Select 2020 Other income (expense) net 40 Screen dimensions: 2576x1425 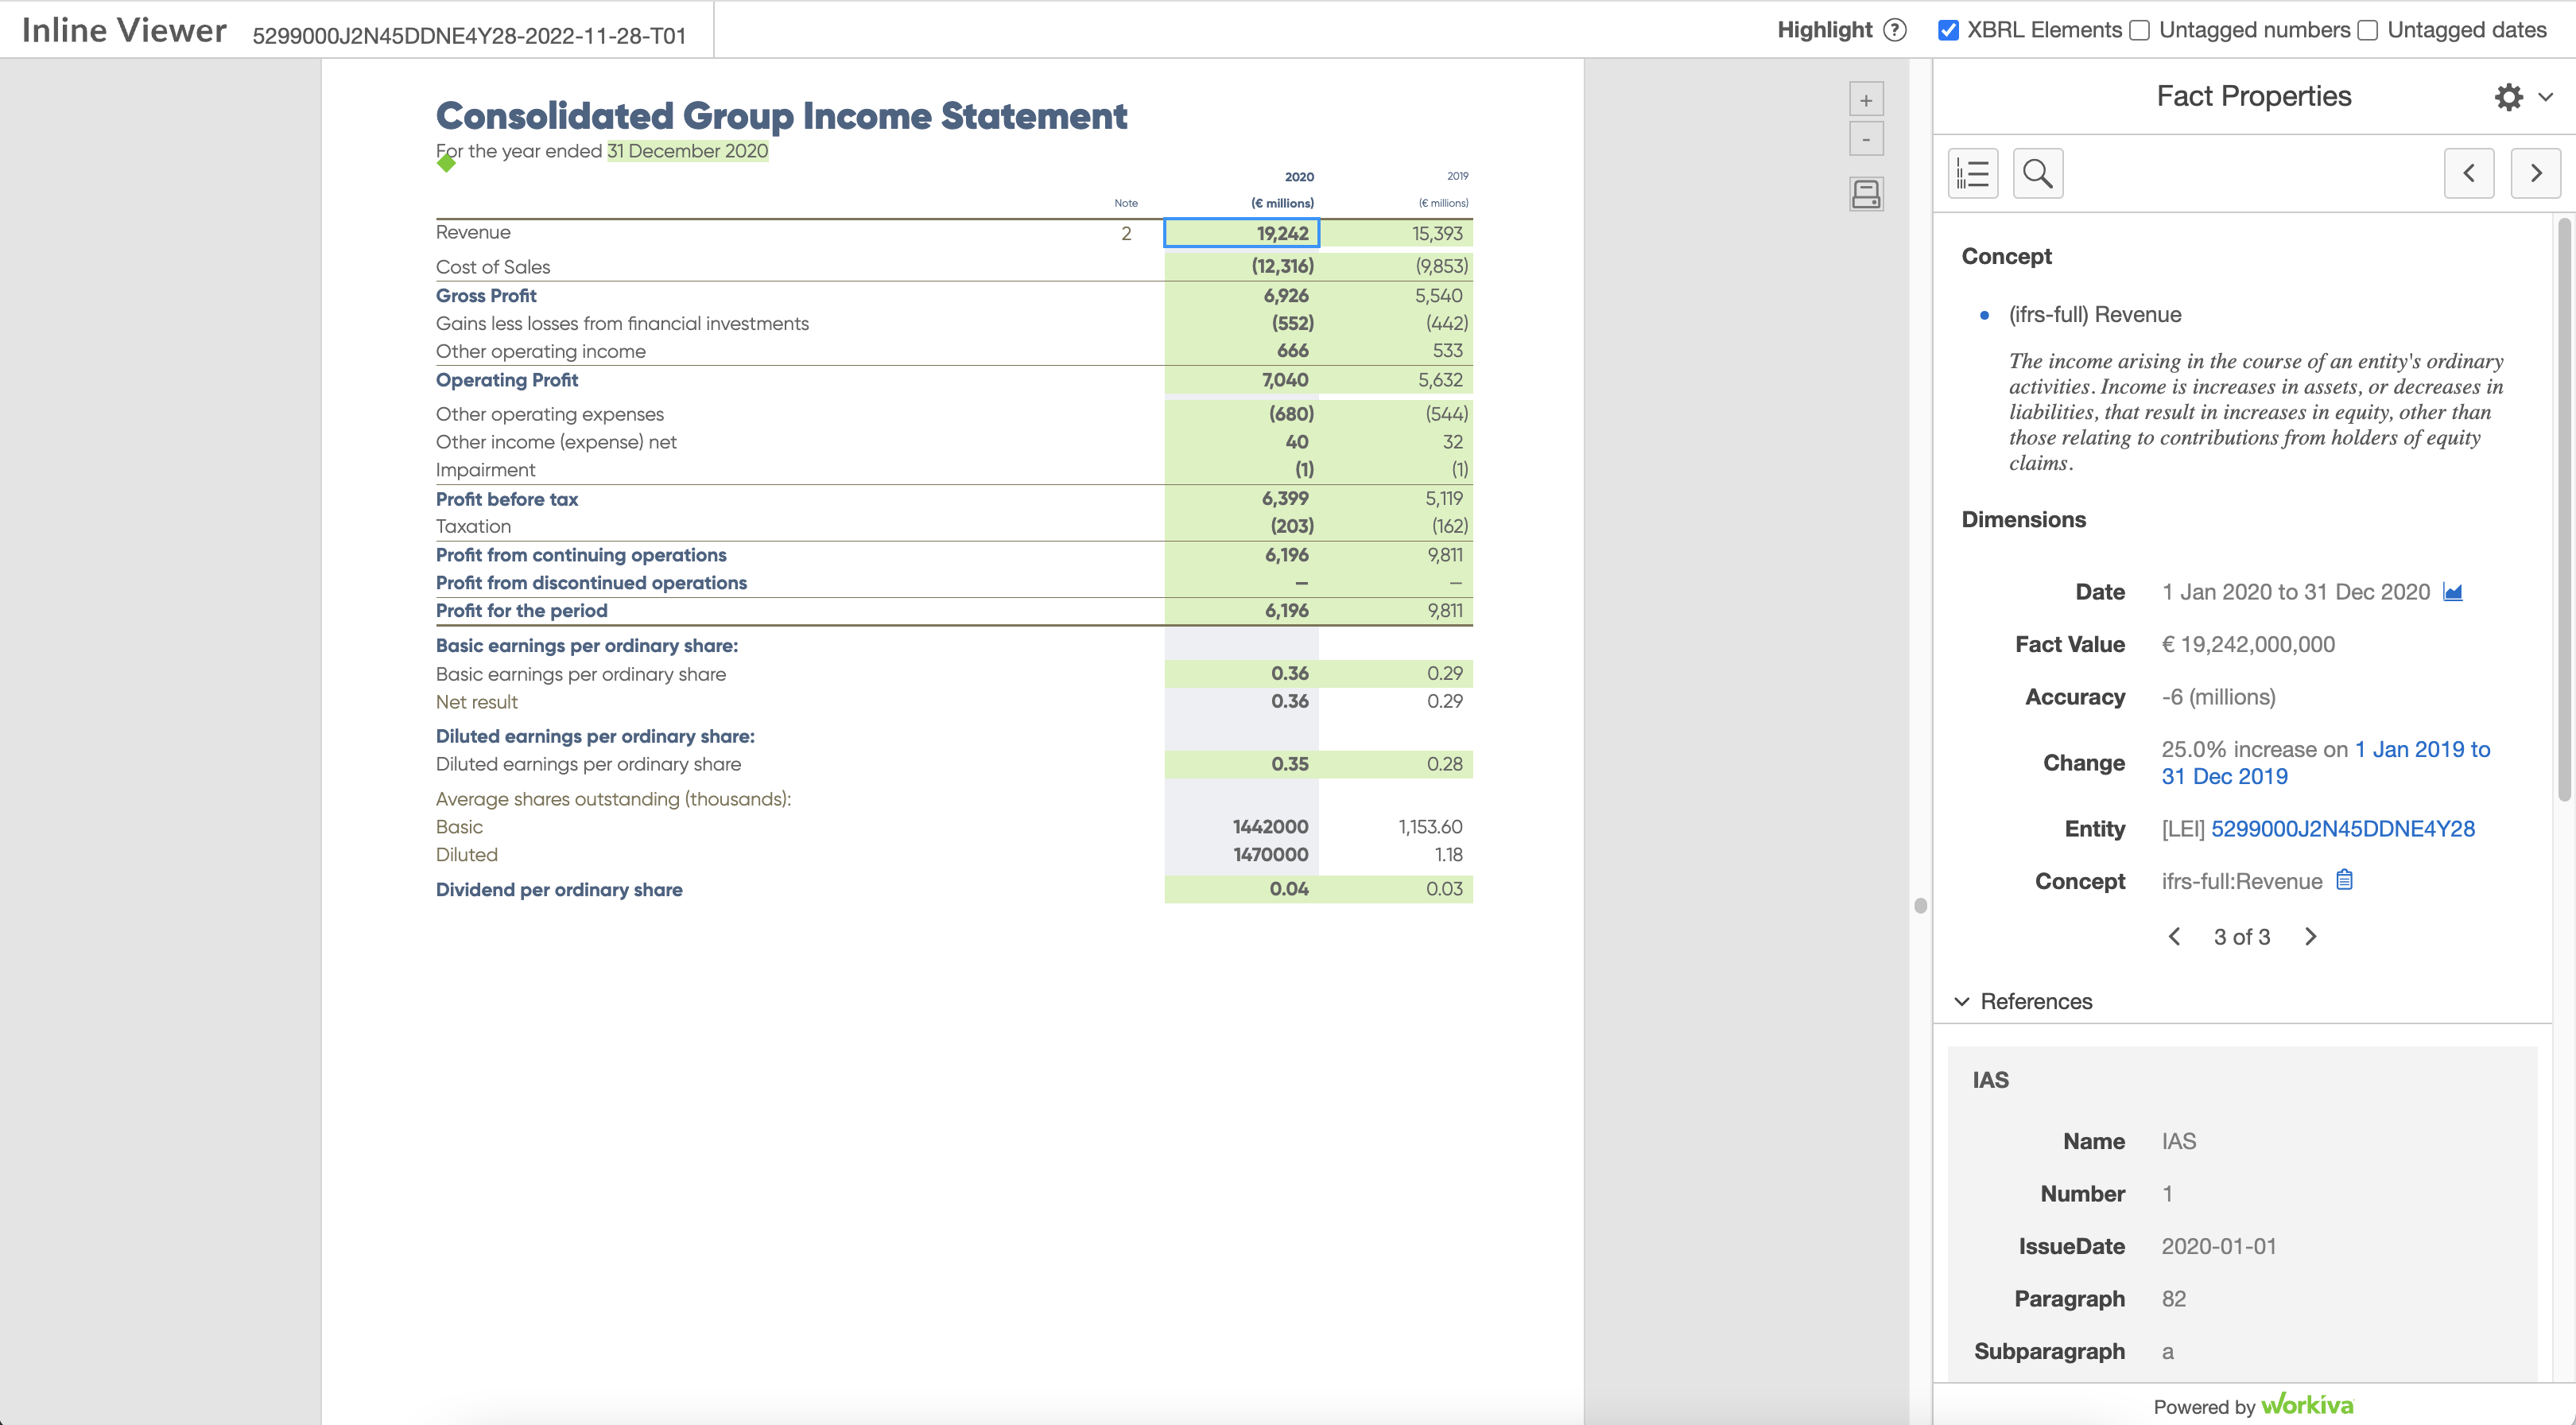pyautogui.click(x=1242, y=442)
